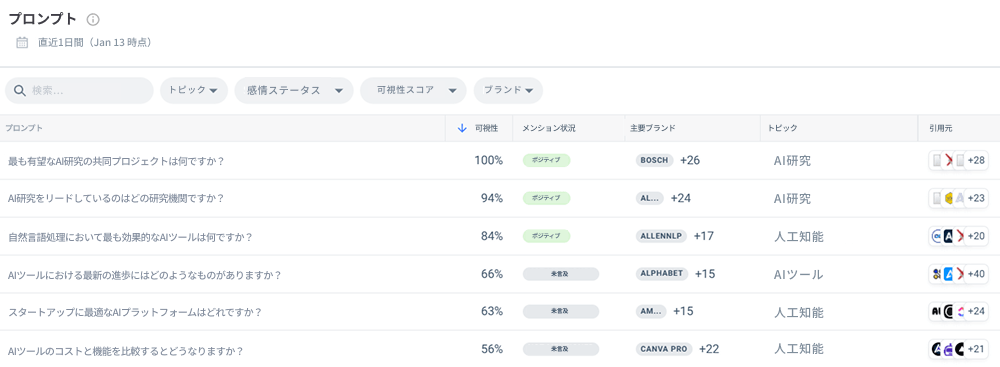Open prompt 自然言語処理において最も効果的なAIツールは何ですか？

[131, 237]
